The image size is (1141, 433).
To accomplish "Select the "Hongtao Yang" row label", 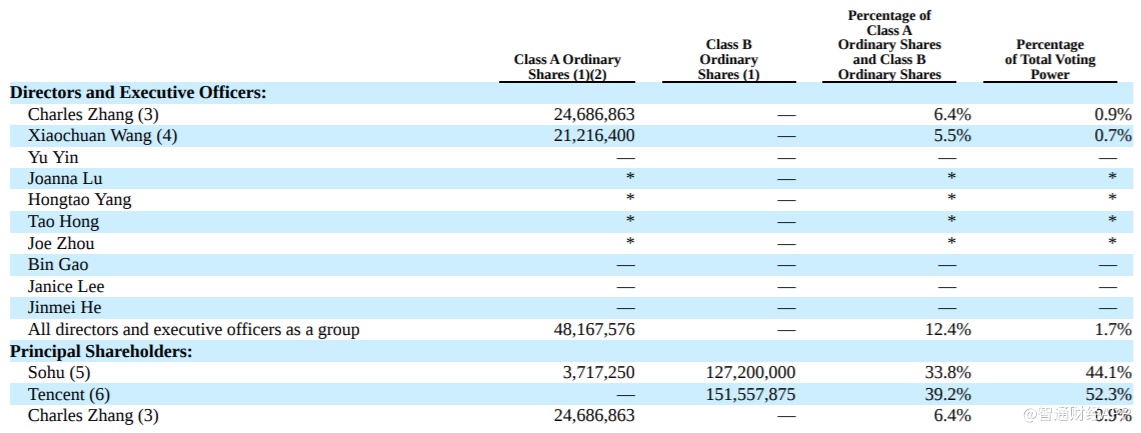I will pyautogui.click(x=80, y=200).
